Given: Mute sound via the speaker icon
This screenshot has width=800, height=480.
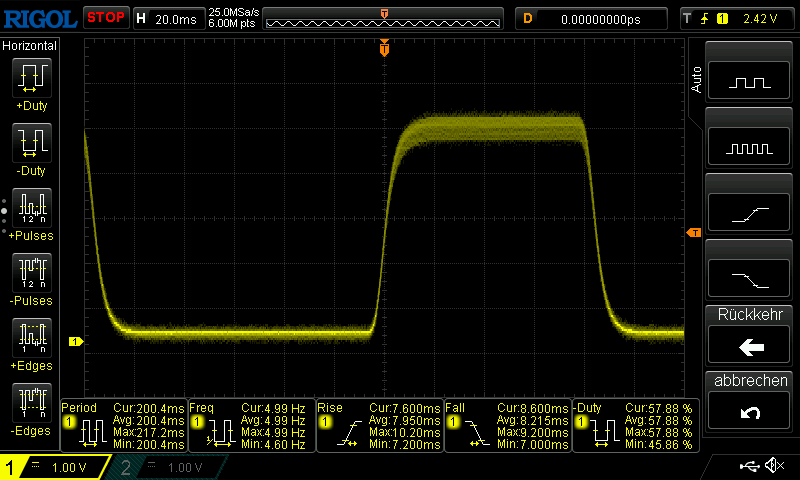Looking at the screenshot, I should (x=773, y=466).
